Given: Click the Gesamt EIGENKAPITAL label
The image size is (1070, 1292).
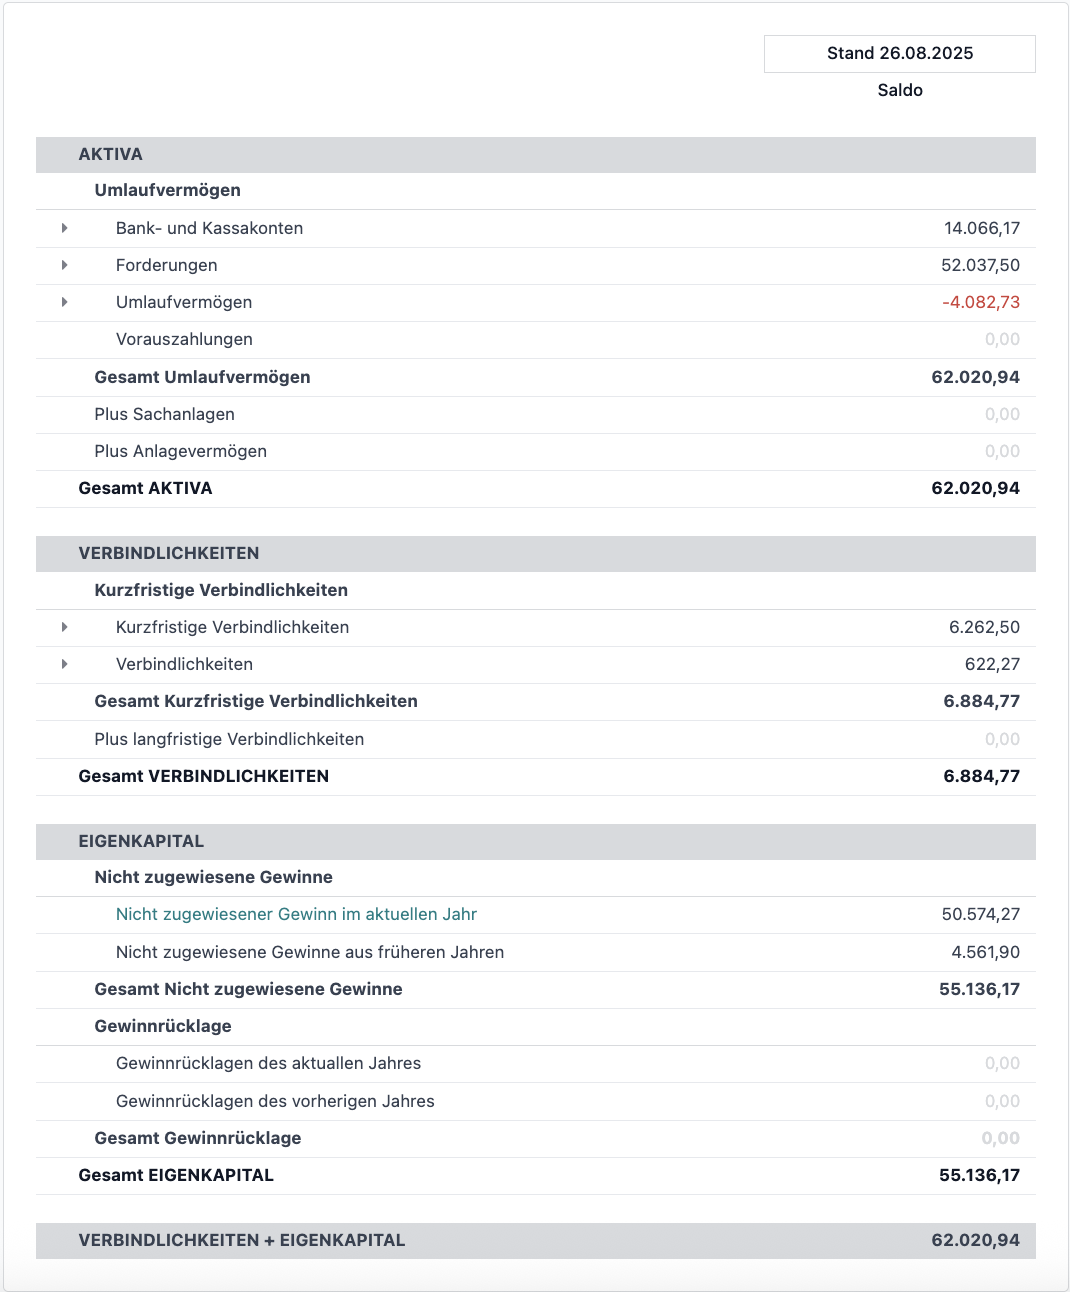Looking at the screenshot, I should pyautogui.click(x=176, y=1175).
